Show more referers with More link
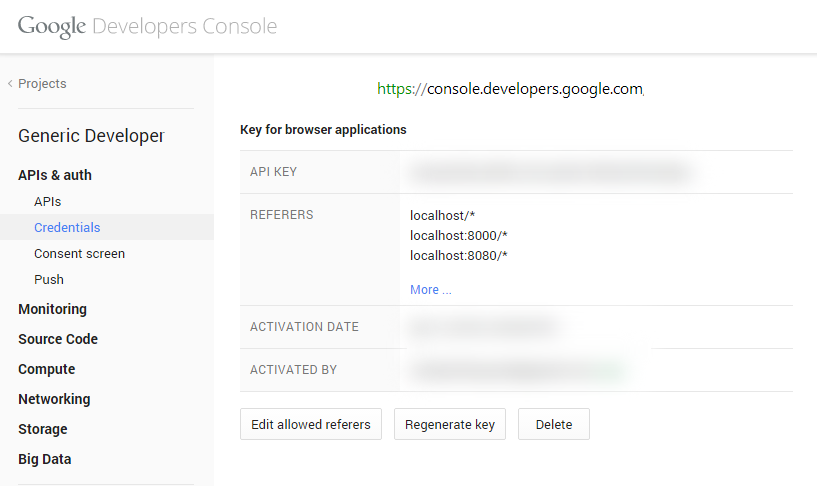The width and height of the screenshot is (817, 486). click(430, 290)
